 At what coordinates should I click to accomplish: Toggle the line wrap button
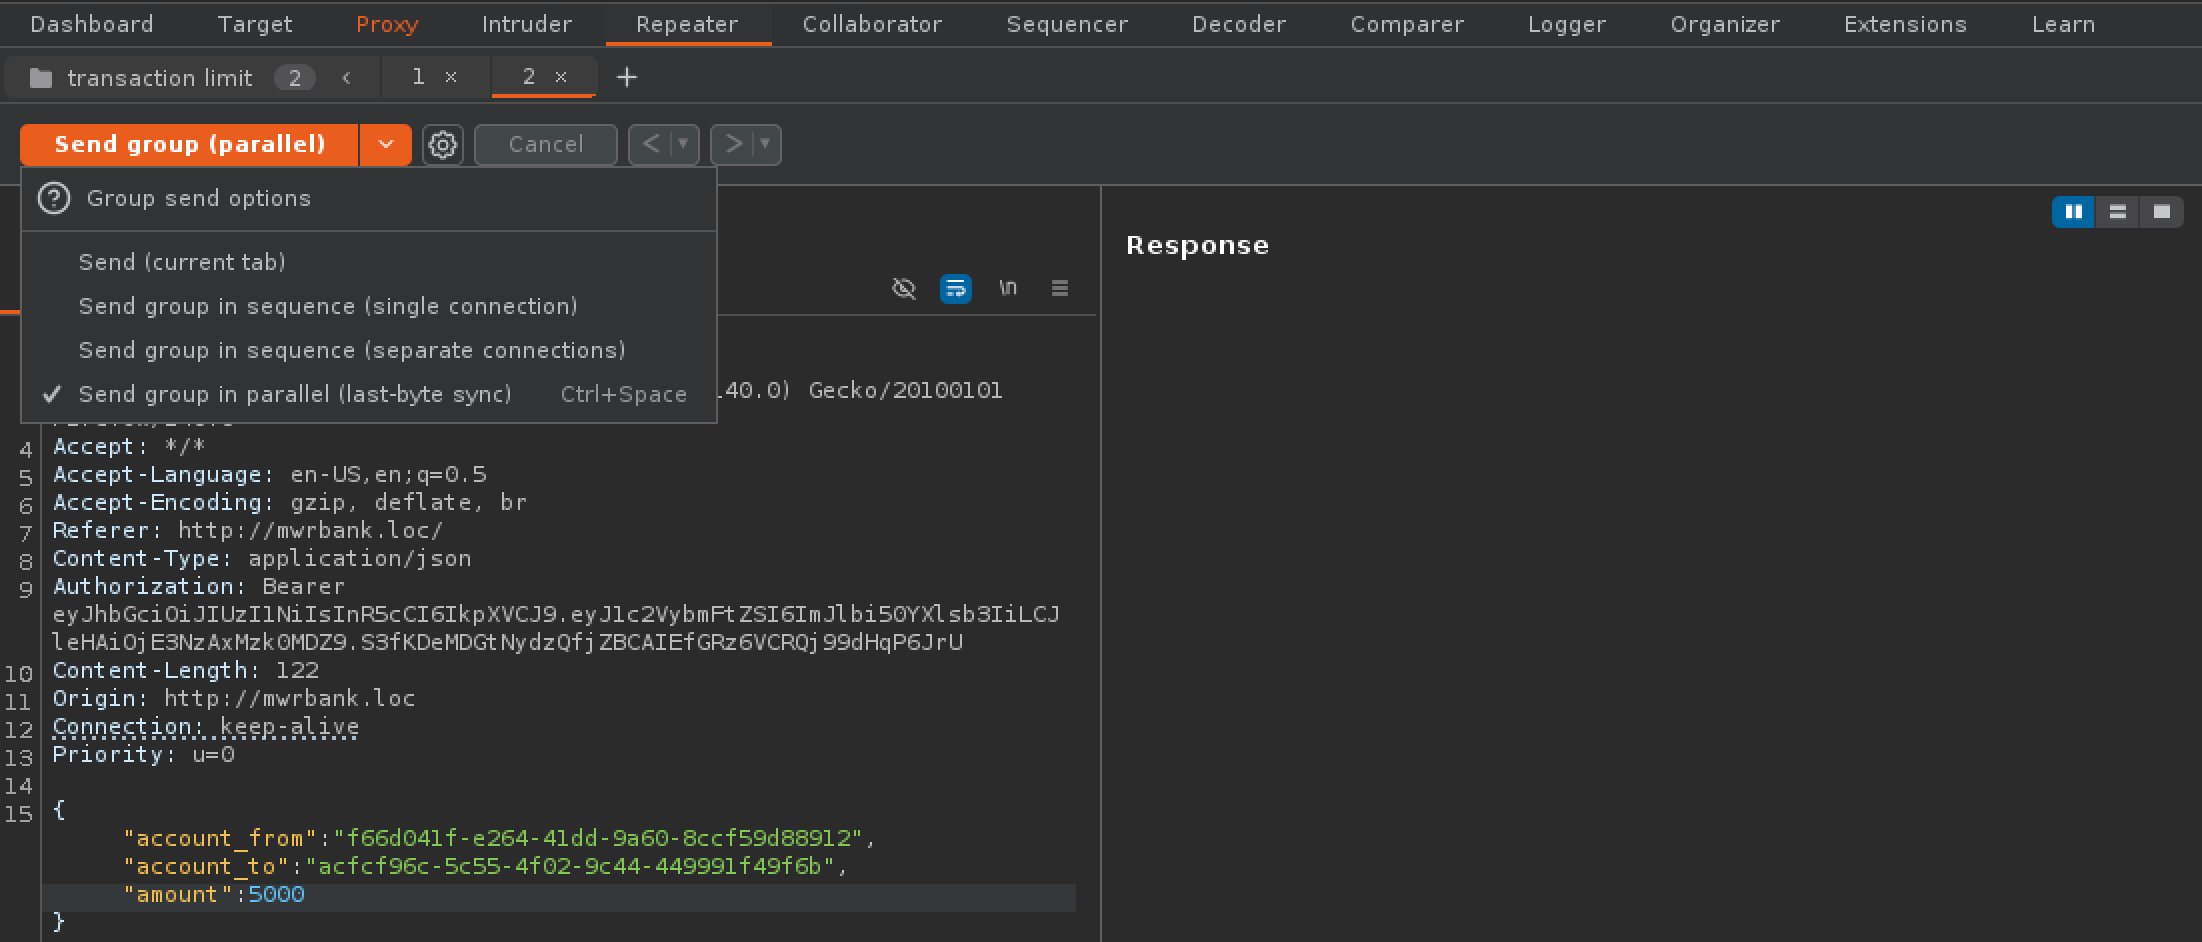[x=955, y=289]
